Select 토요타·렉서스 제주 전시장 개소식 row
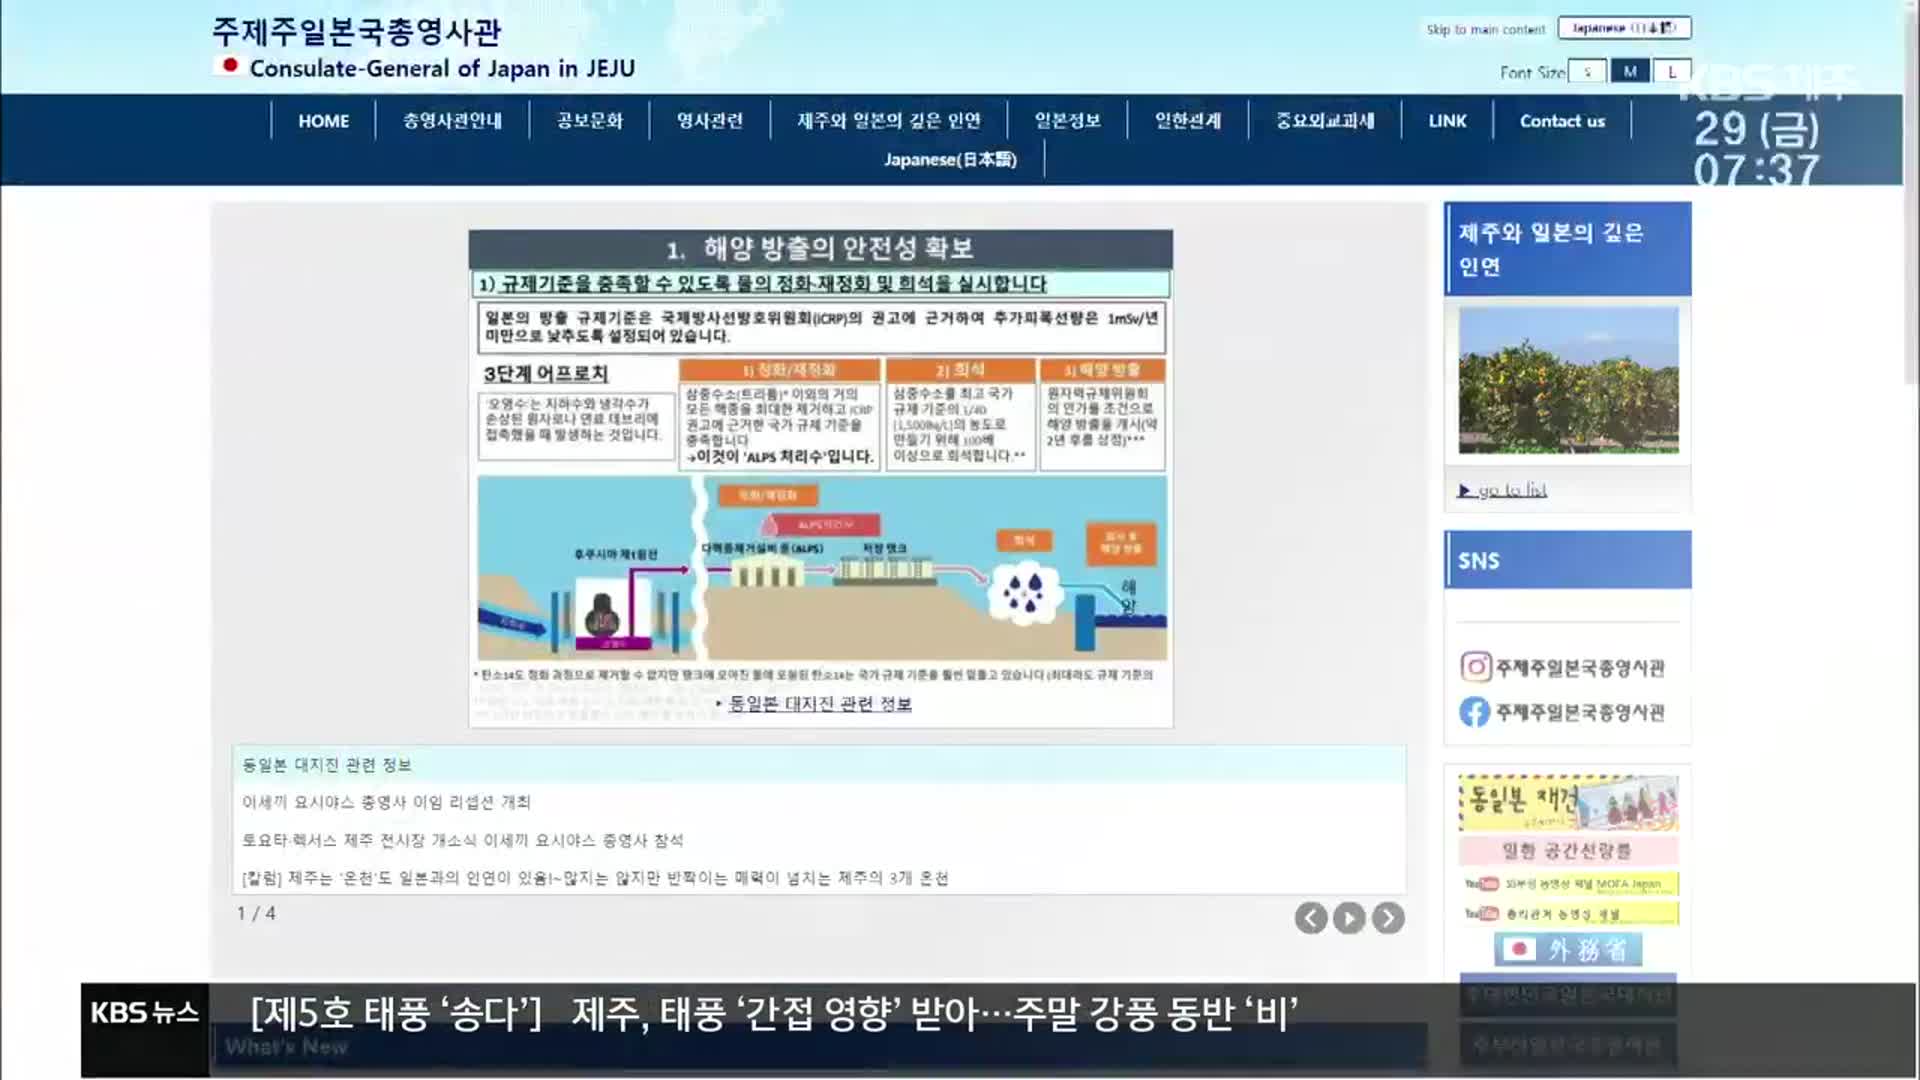This screenshot has height=1080, width=1920. pyautogui.click(x=819, y=840)
